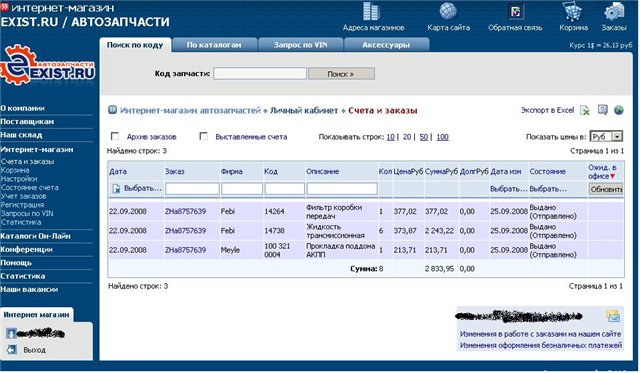
Task: Open Изменения в работе с заказами news link
Action: [x=540, y=334]
